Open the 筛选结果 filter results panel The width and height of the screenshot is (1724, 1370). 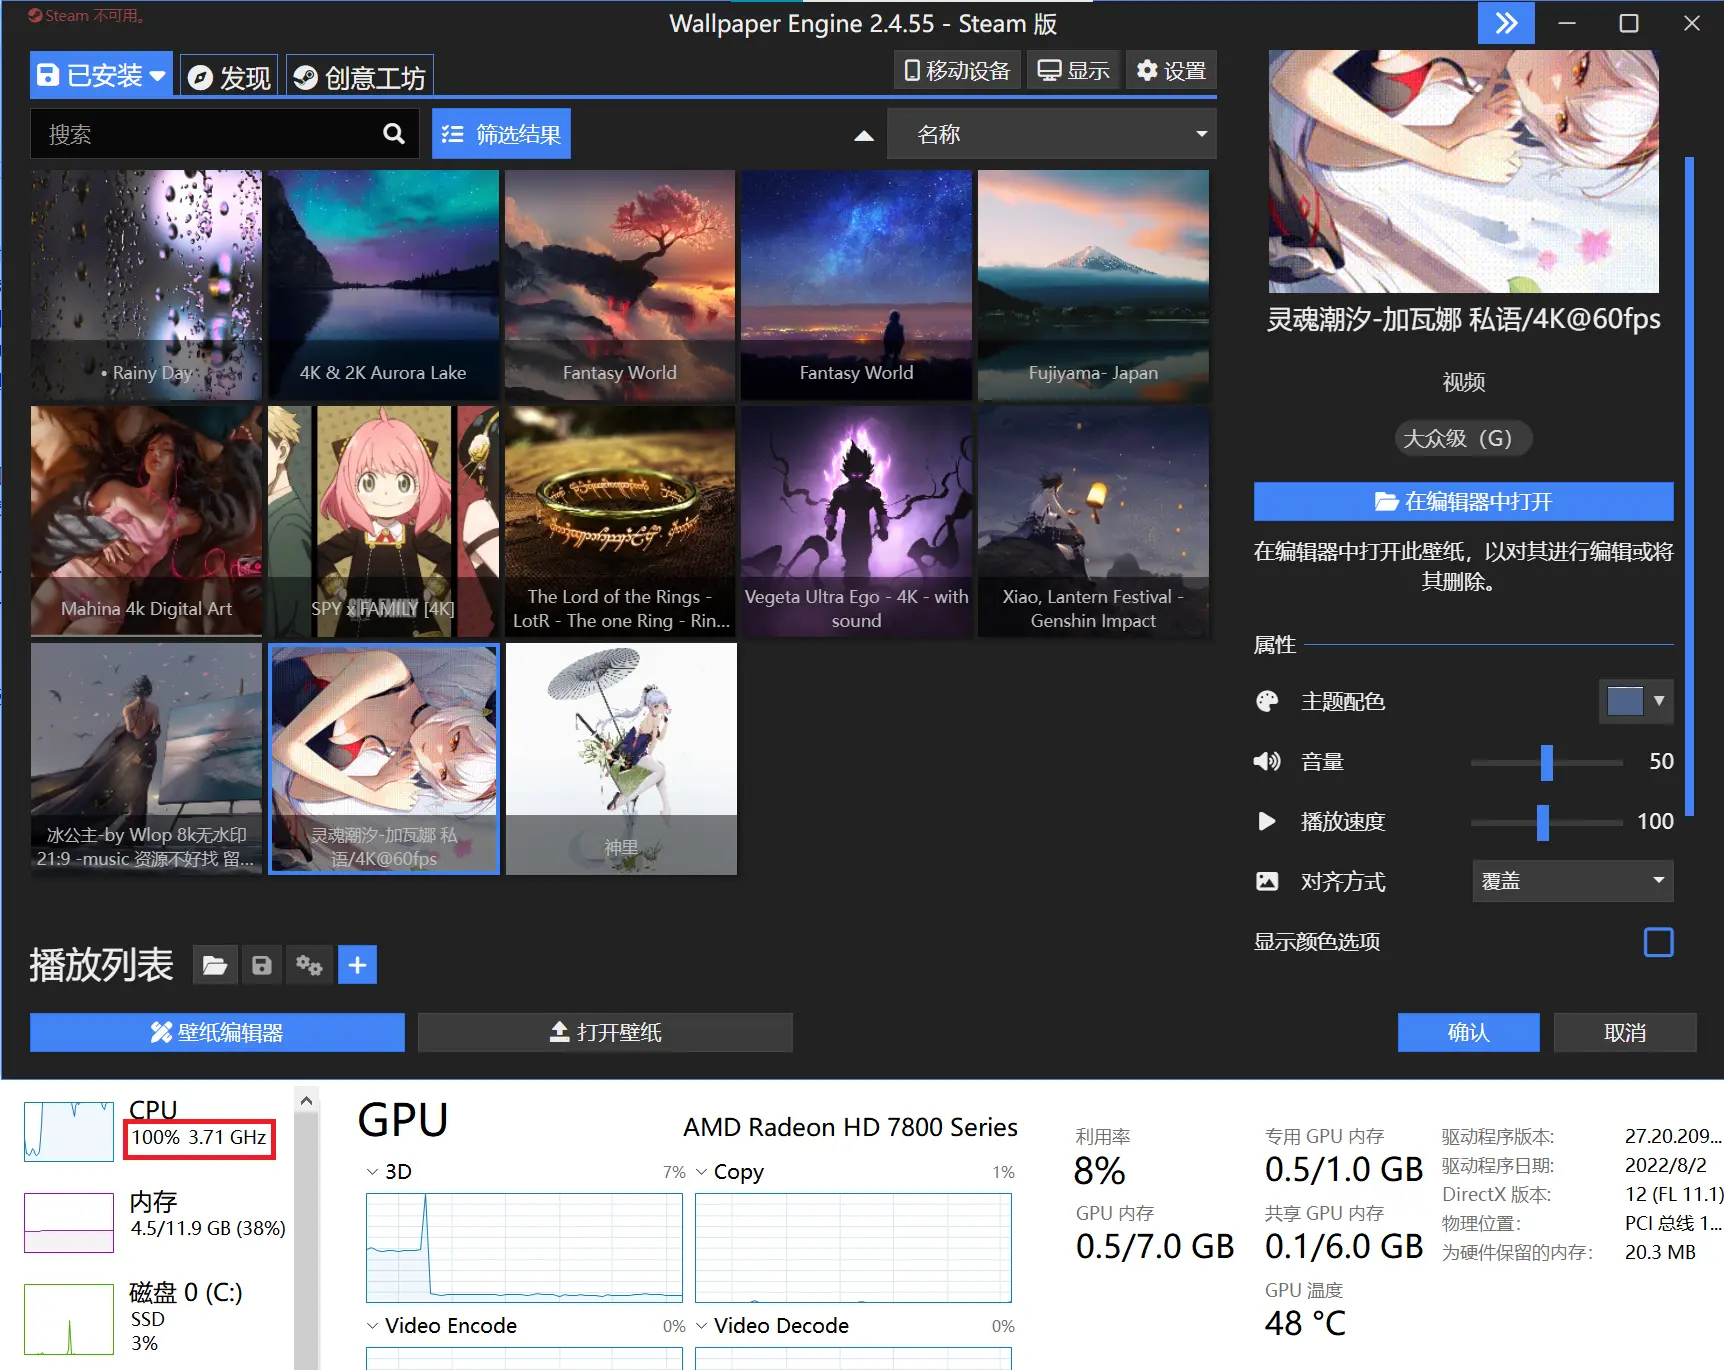pos(501,134)
